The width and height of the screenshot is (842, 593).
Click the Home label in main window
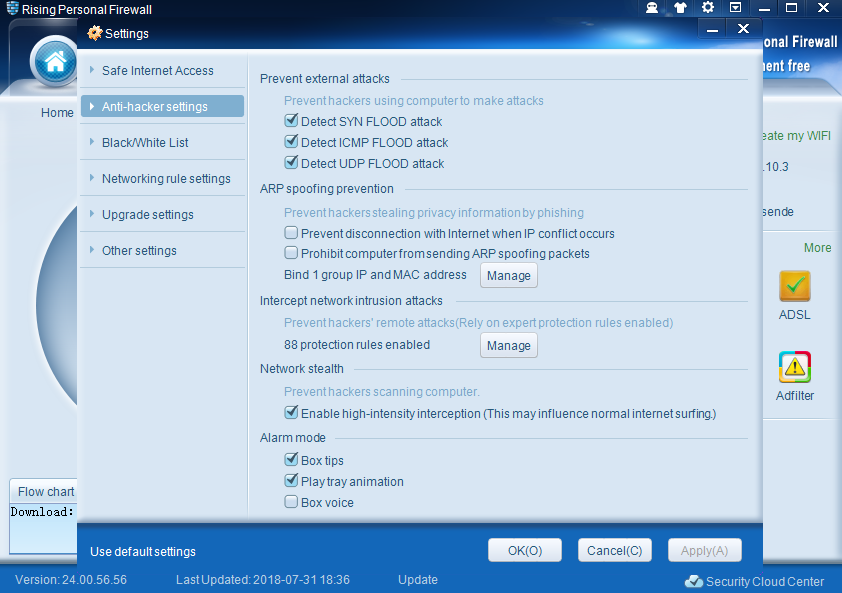(57, 112)
